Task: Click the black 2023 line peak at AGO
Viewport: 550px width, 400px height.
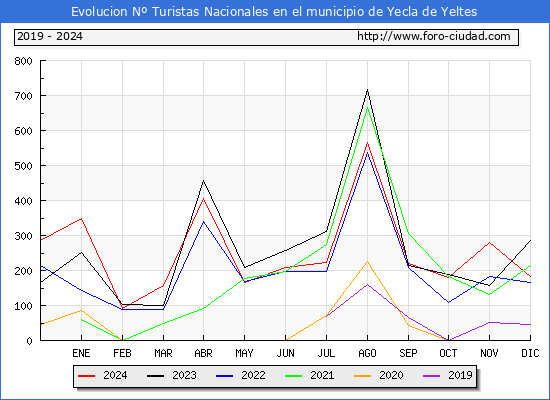Action: (367, 90)
